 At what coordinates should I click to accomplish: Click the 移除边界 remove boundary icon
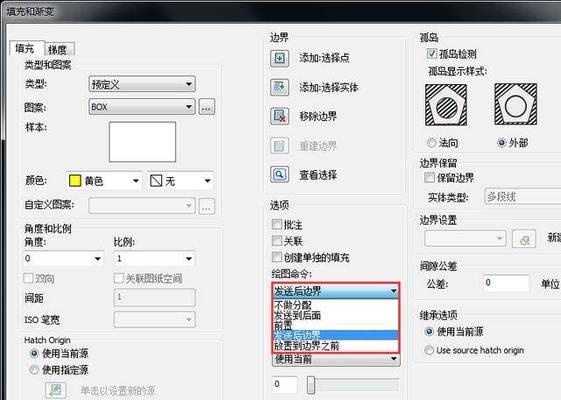tap(279, 116)
